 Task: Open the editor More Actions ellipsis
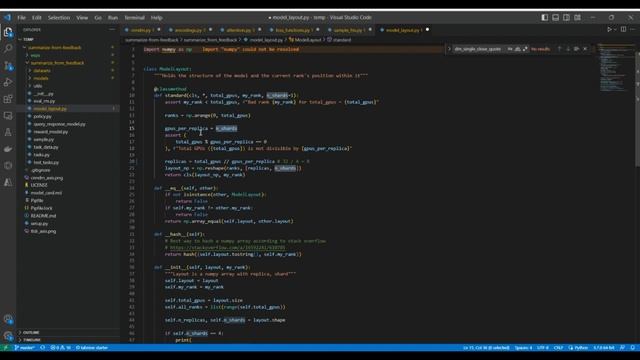[x=633, y=29]
